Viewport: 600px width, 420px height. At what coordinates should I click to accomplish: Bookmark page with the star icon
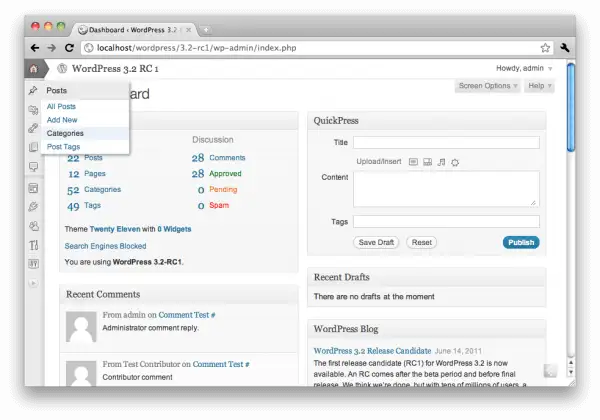tap(545, 48)
